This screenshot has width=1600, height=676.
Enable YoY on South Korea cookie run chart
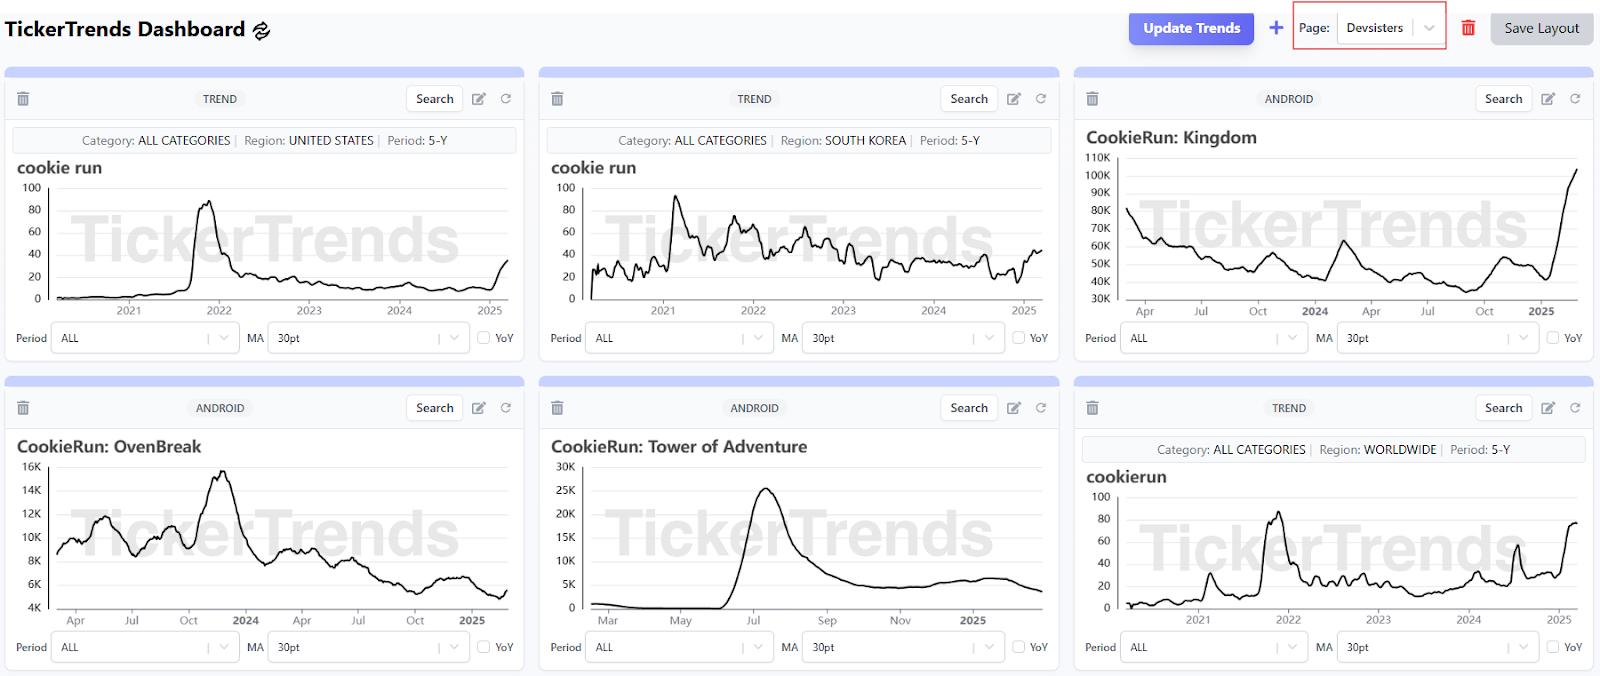pos(1018,338)
